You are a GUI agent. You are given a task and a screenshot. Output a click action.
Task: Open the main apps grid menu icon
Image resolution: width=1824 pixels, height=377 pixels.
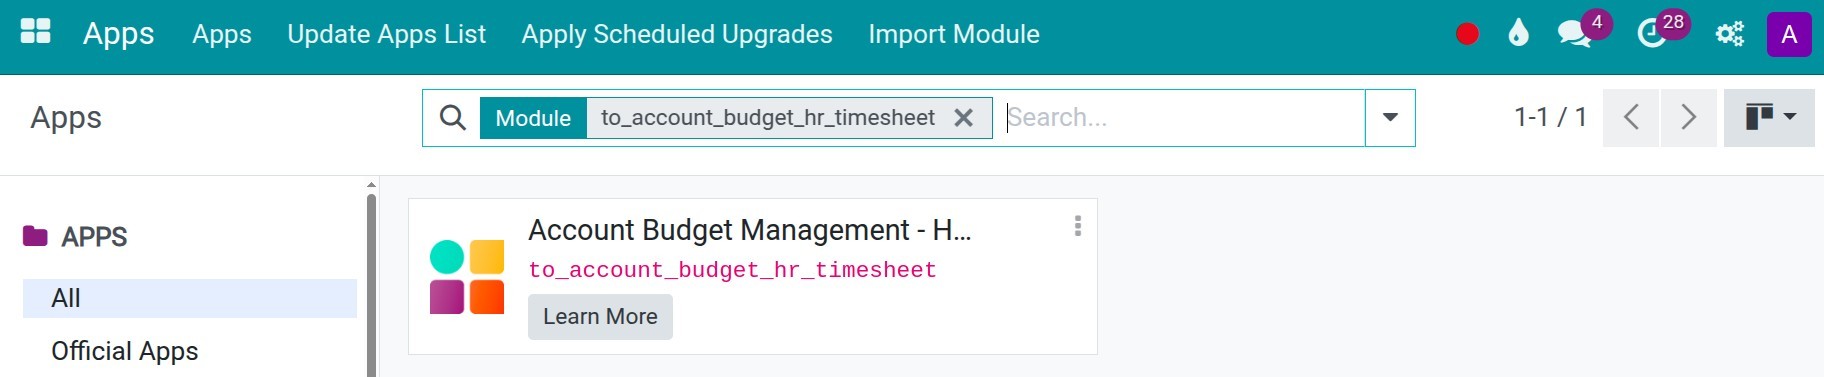[35, 32]
